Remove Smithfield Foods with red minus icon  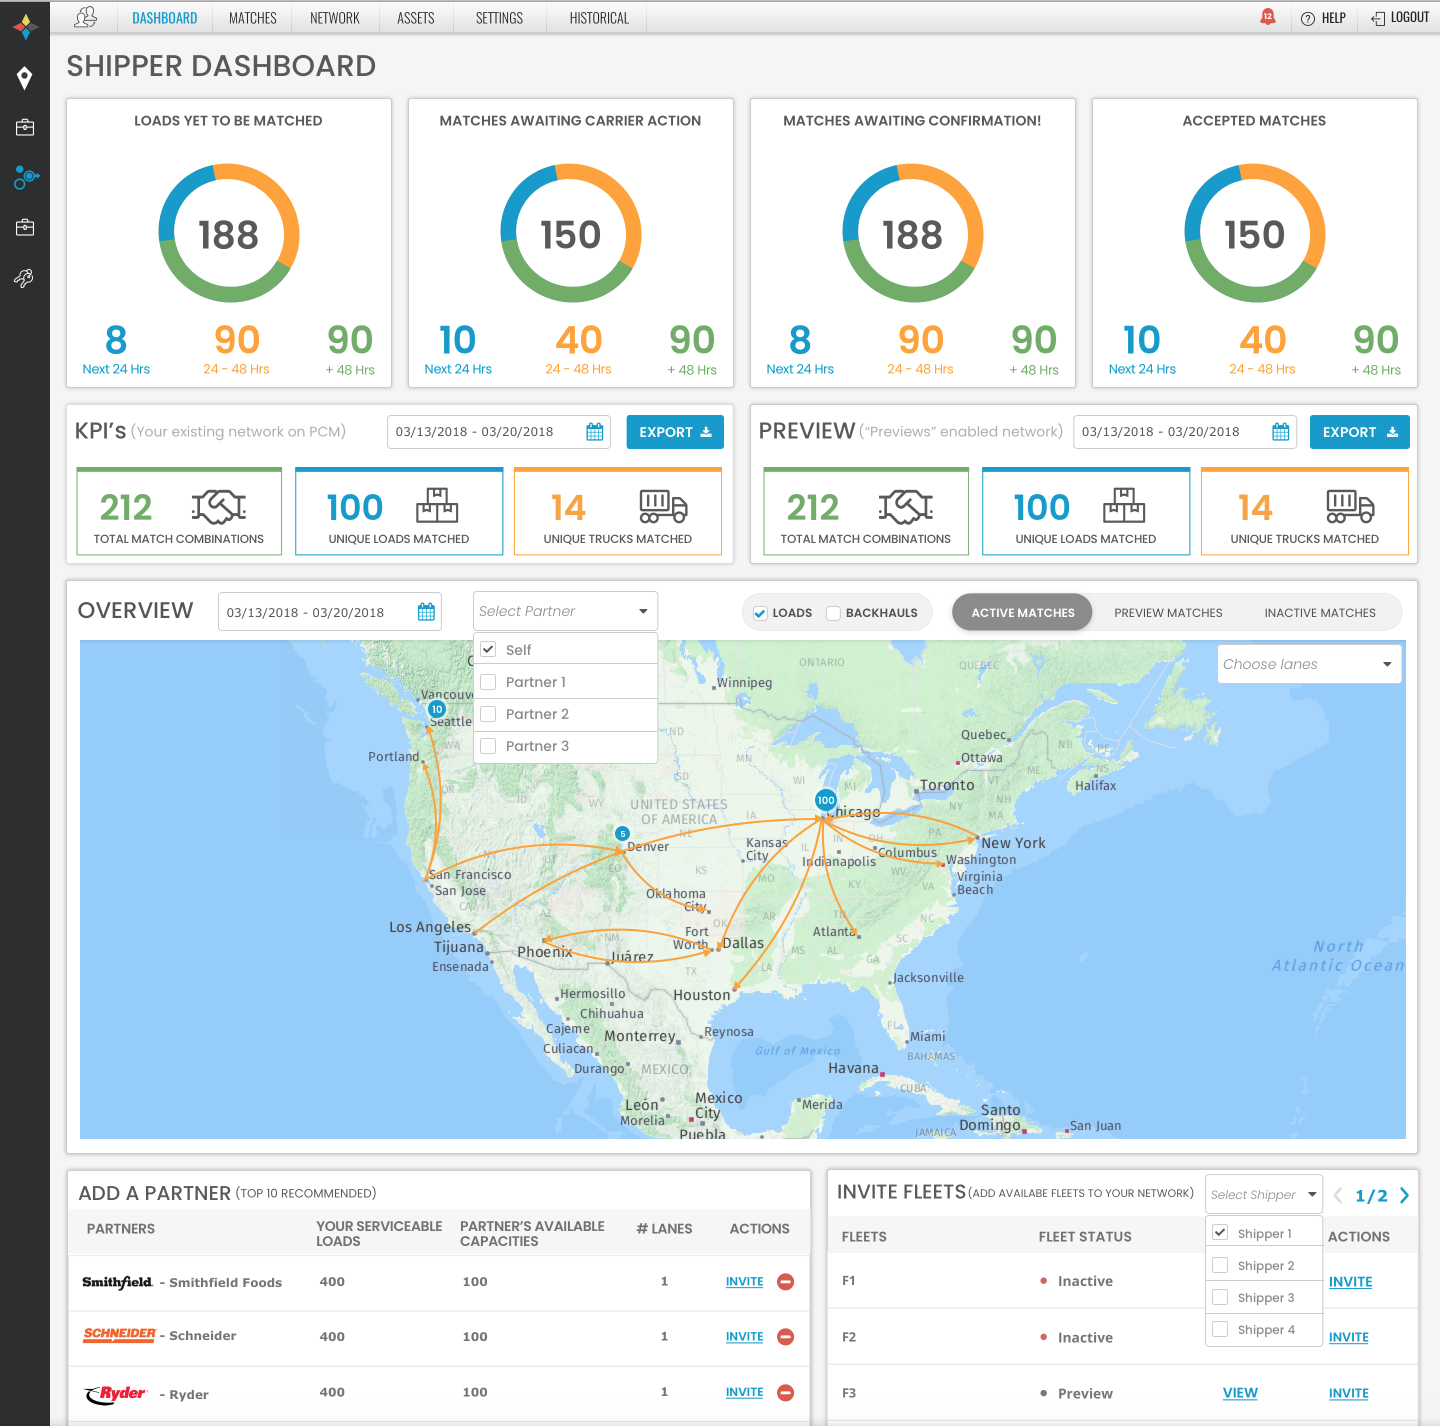(x=786, y=1282)
